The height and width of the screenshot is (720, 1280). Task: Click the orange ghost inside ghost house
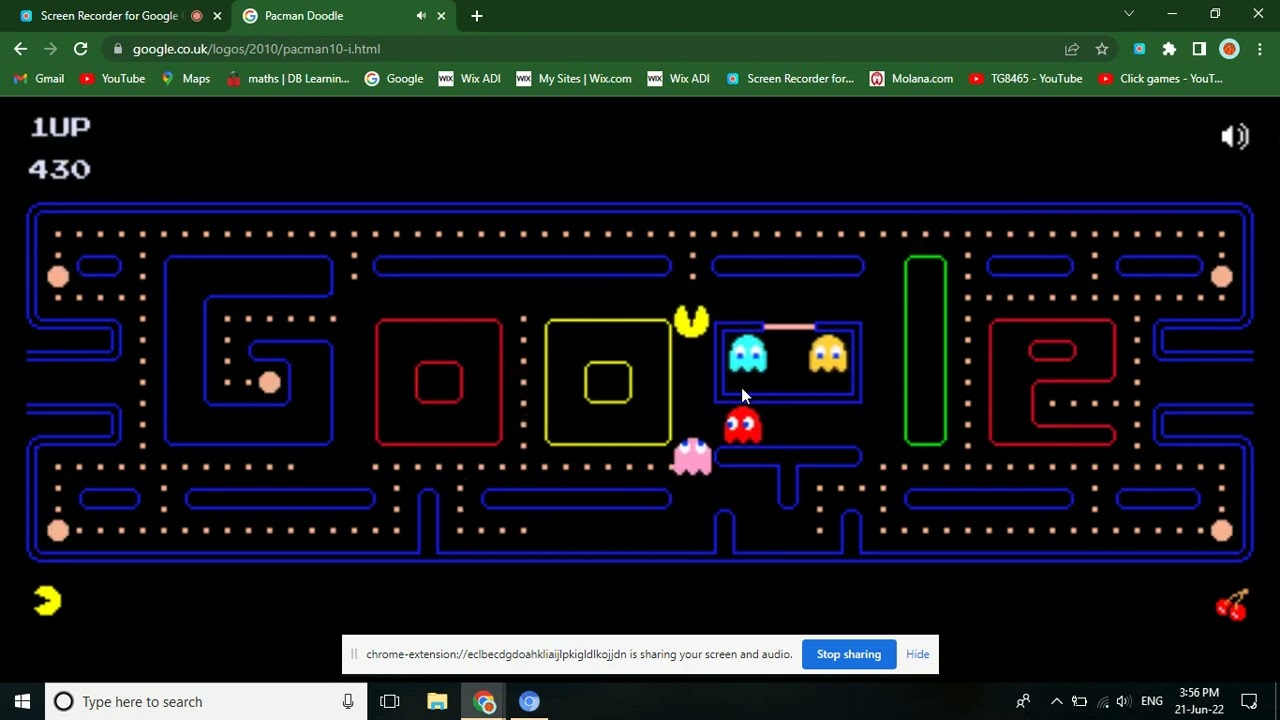point(828,354)
